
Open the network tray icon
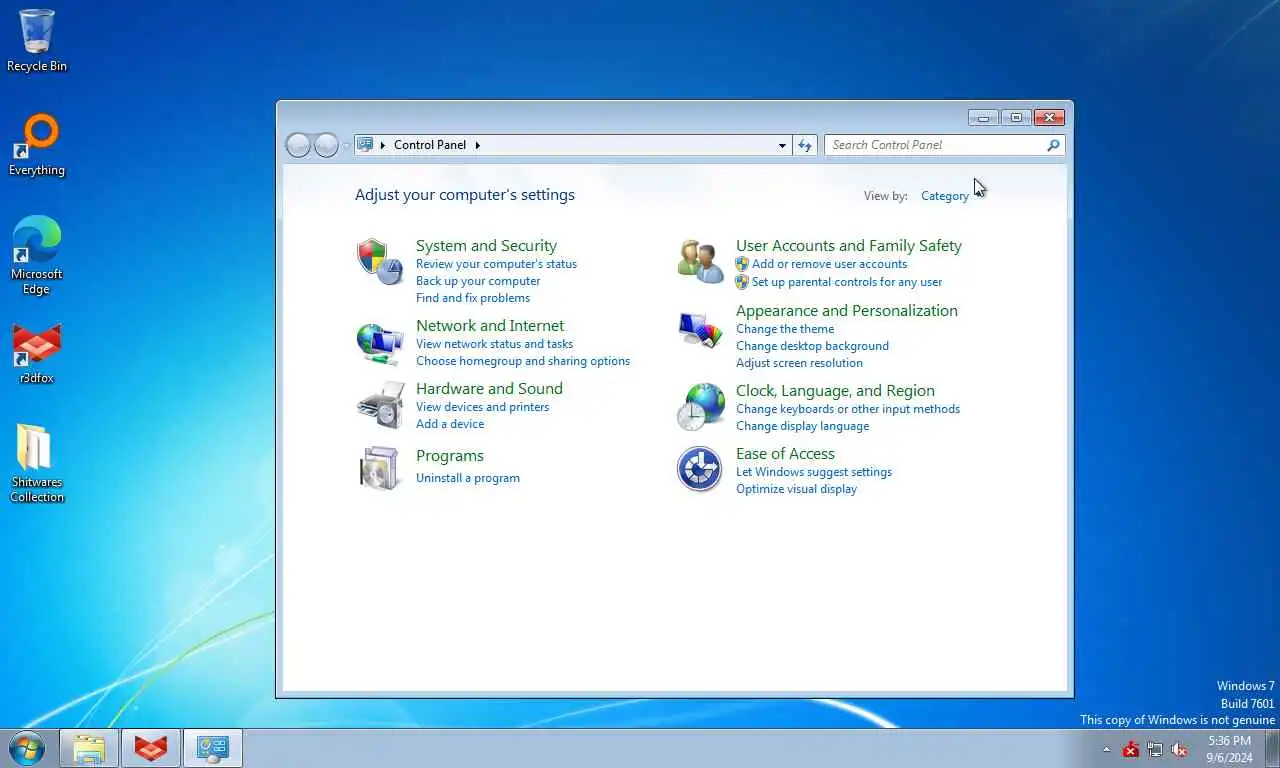pyautogui.click(x=1155, y=749)
